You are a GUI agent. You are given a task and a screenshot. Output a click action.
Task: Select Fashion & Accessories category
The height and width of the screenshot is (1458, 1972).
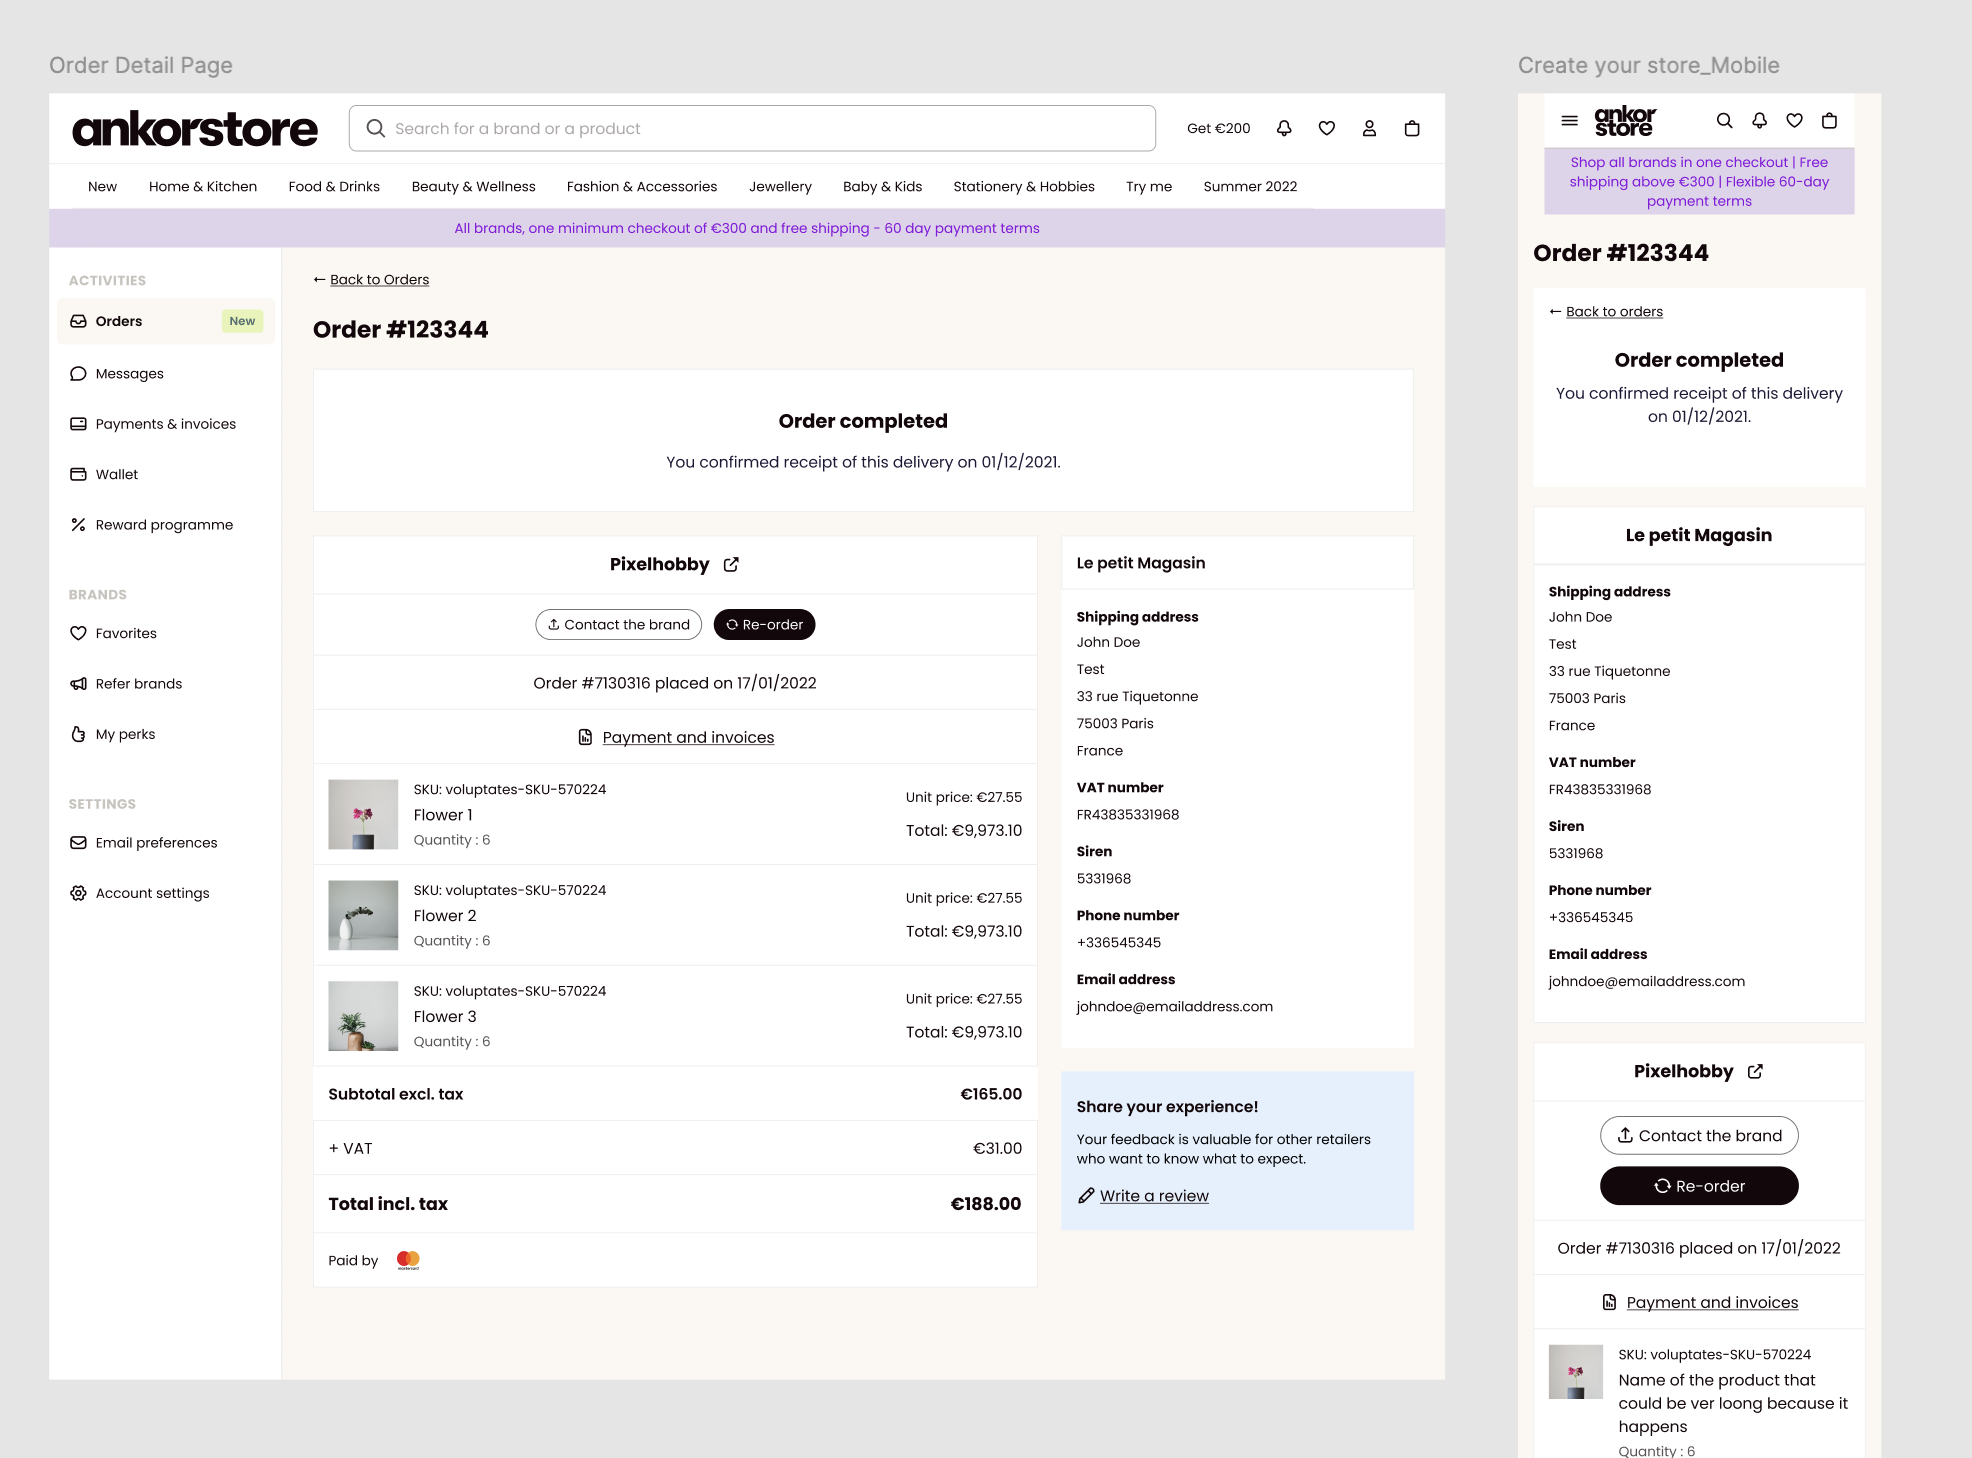(x=642, y=186)
